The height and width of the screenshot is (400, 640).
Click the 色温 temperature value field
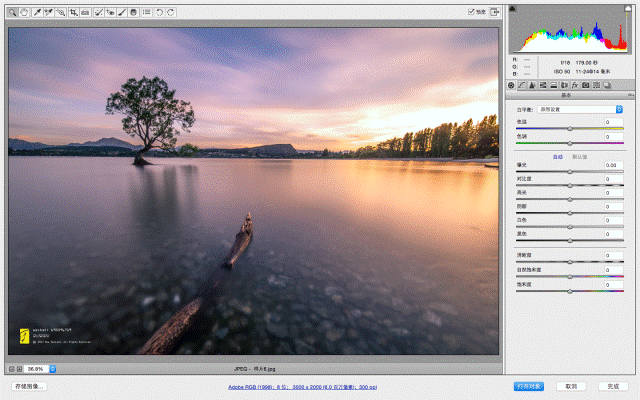click(612, 121)
